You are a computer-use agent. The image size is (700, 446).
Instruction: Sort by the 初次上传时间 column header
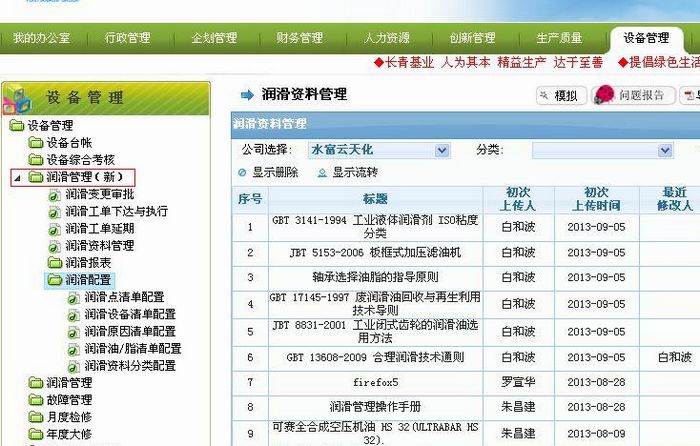(596, 198)
